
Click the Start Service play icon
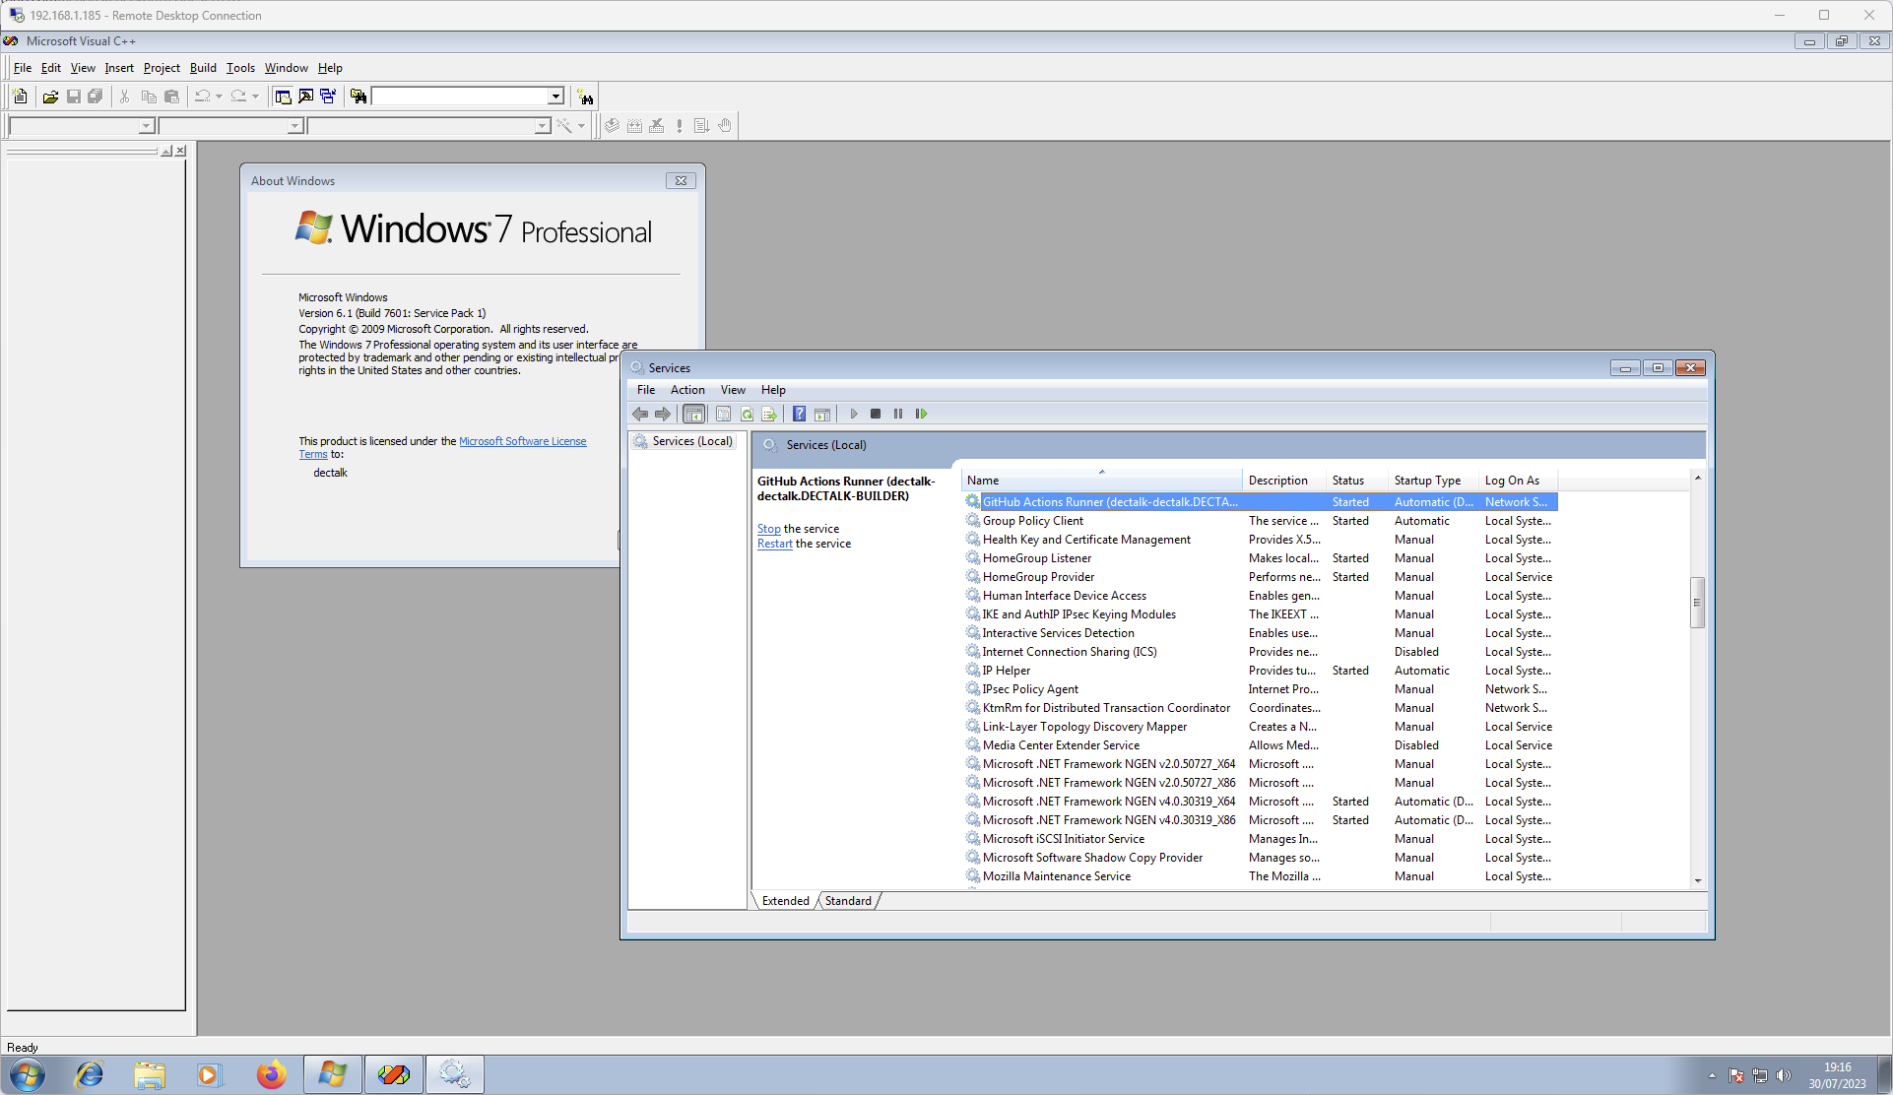point(854,414)
